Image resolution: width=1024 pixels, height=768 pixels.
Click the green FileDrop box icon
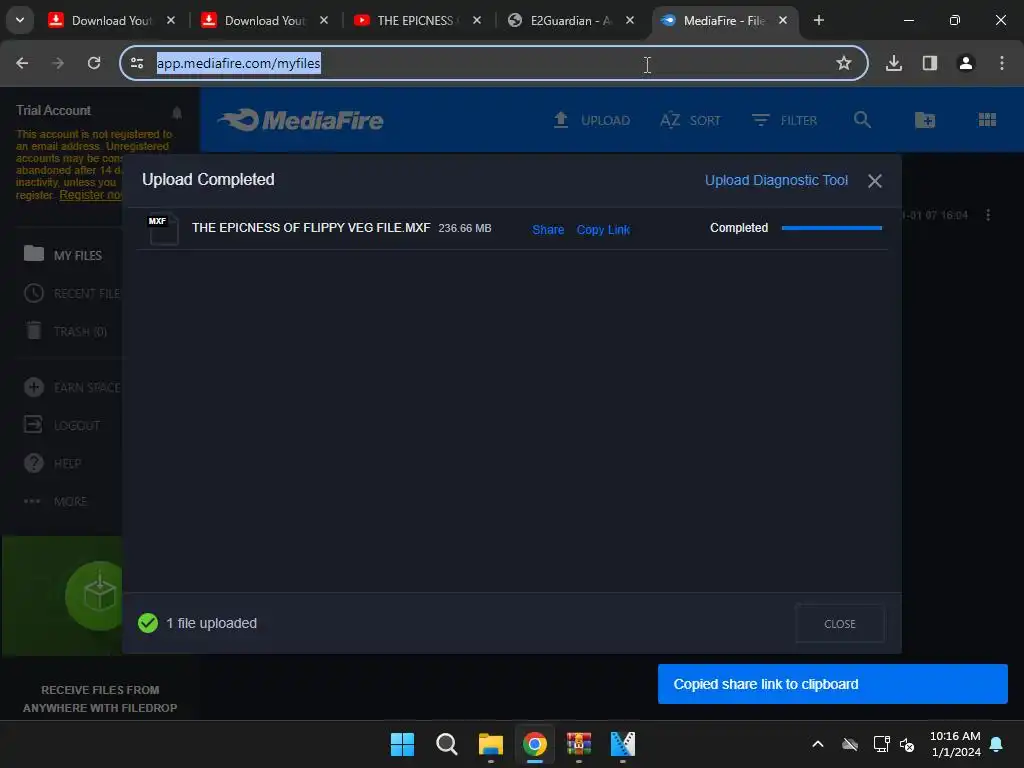click(96, 595)
